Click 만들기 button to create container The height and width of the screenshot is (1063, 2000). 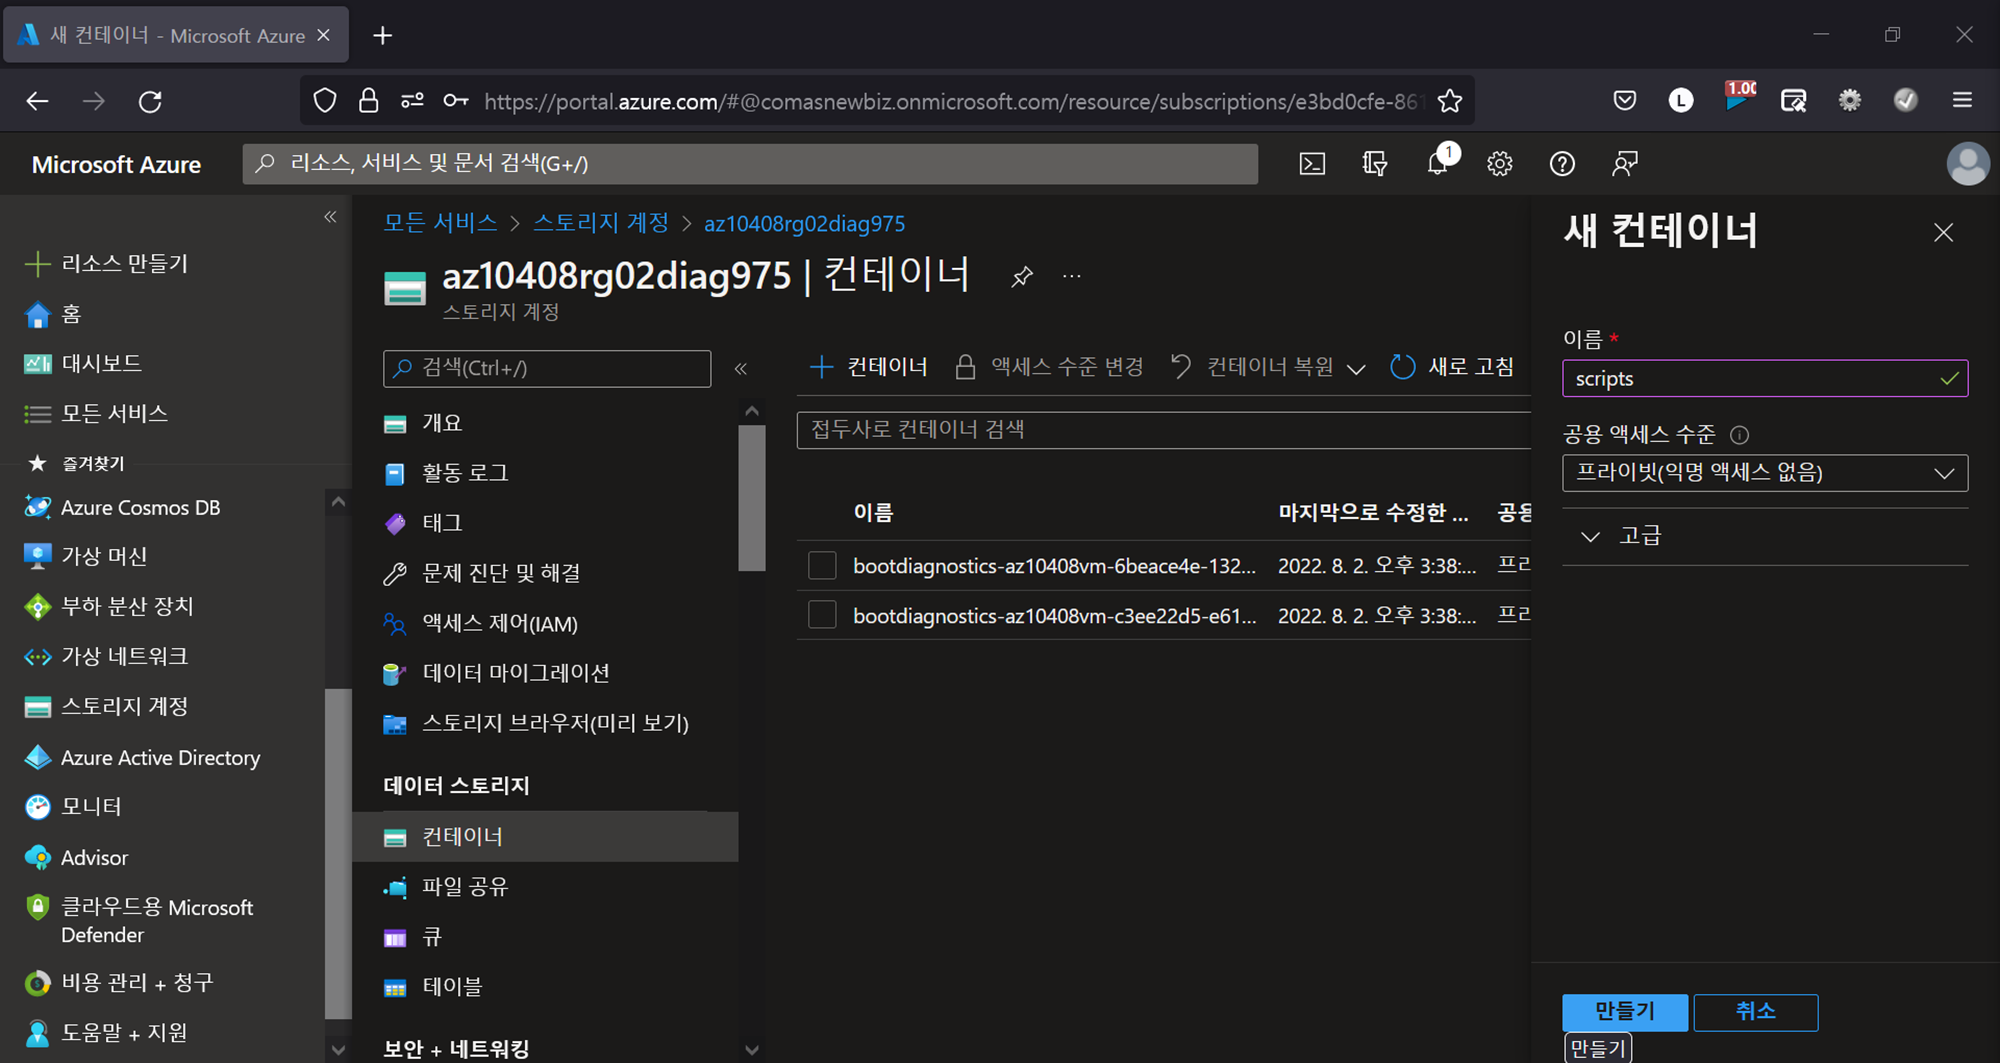(1625, 1012)
